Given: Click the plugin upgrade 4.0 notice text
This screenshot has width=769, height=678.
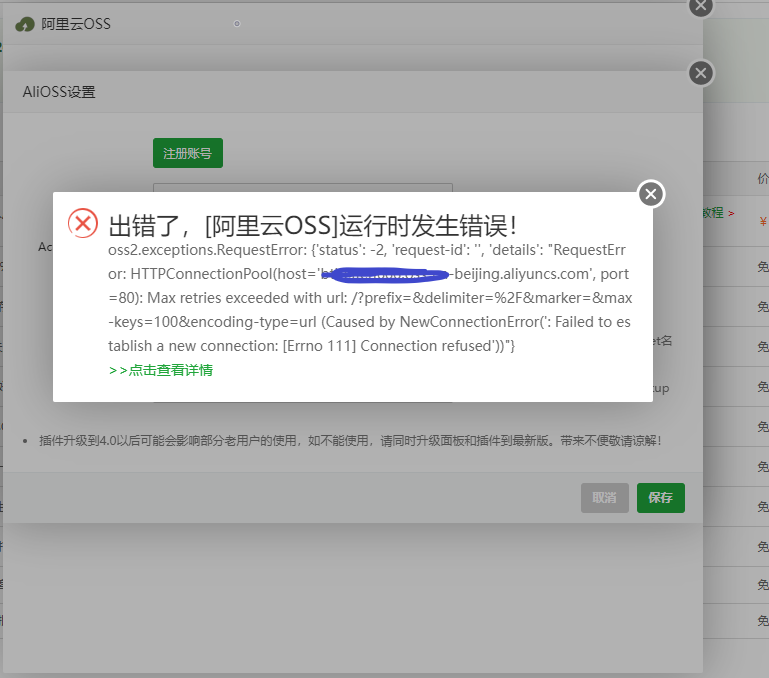Looking at the screenshot, I should pyautogui.click(x=350, y=441).
